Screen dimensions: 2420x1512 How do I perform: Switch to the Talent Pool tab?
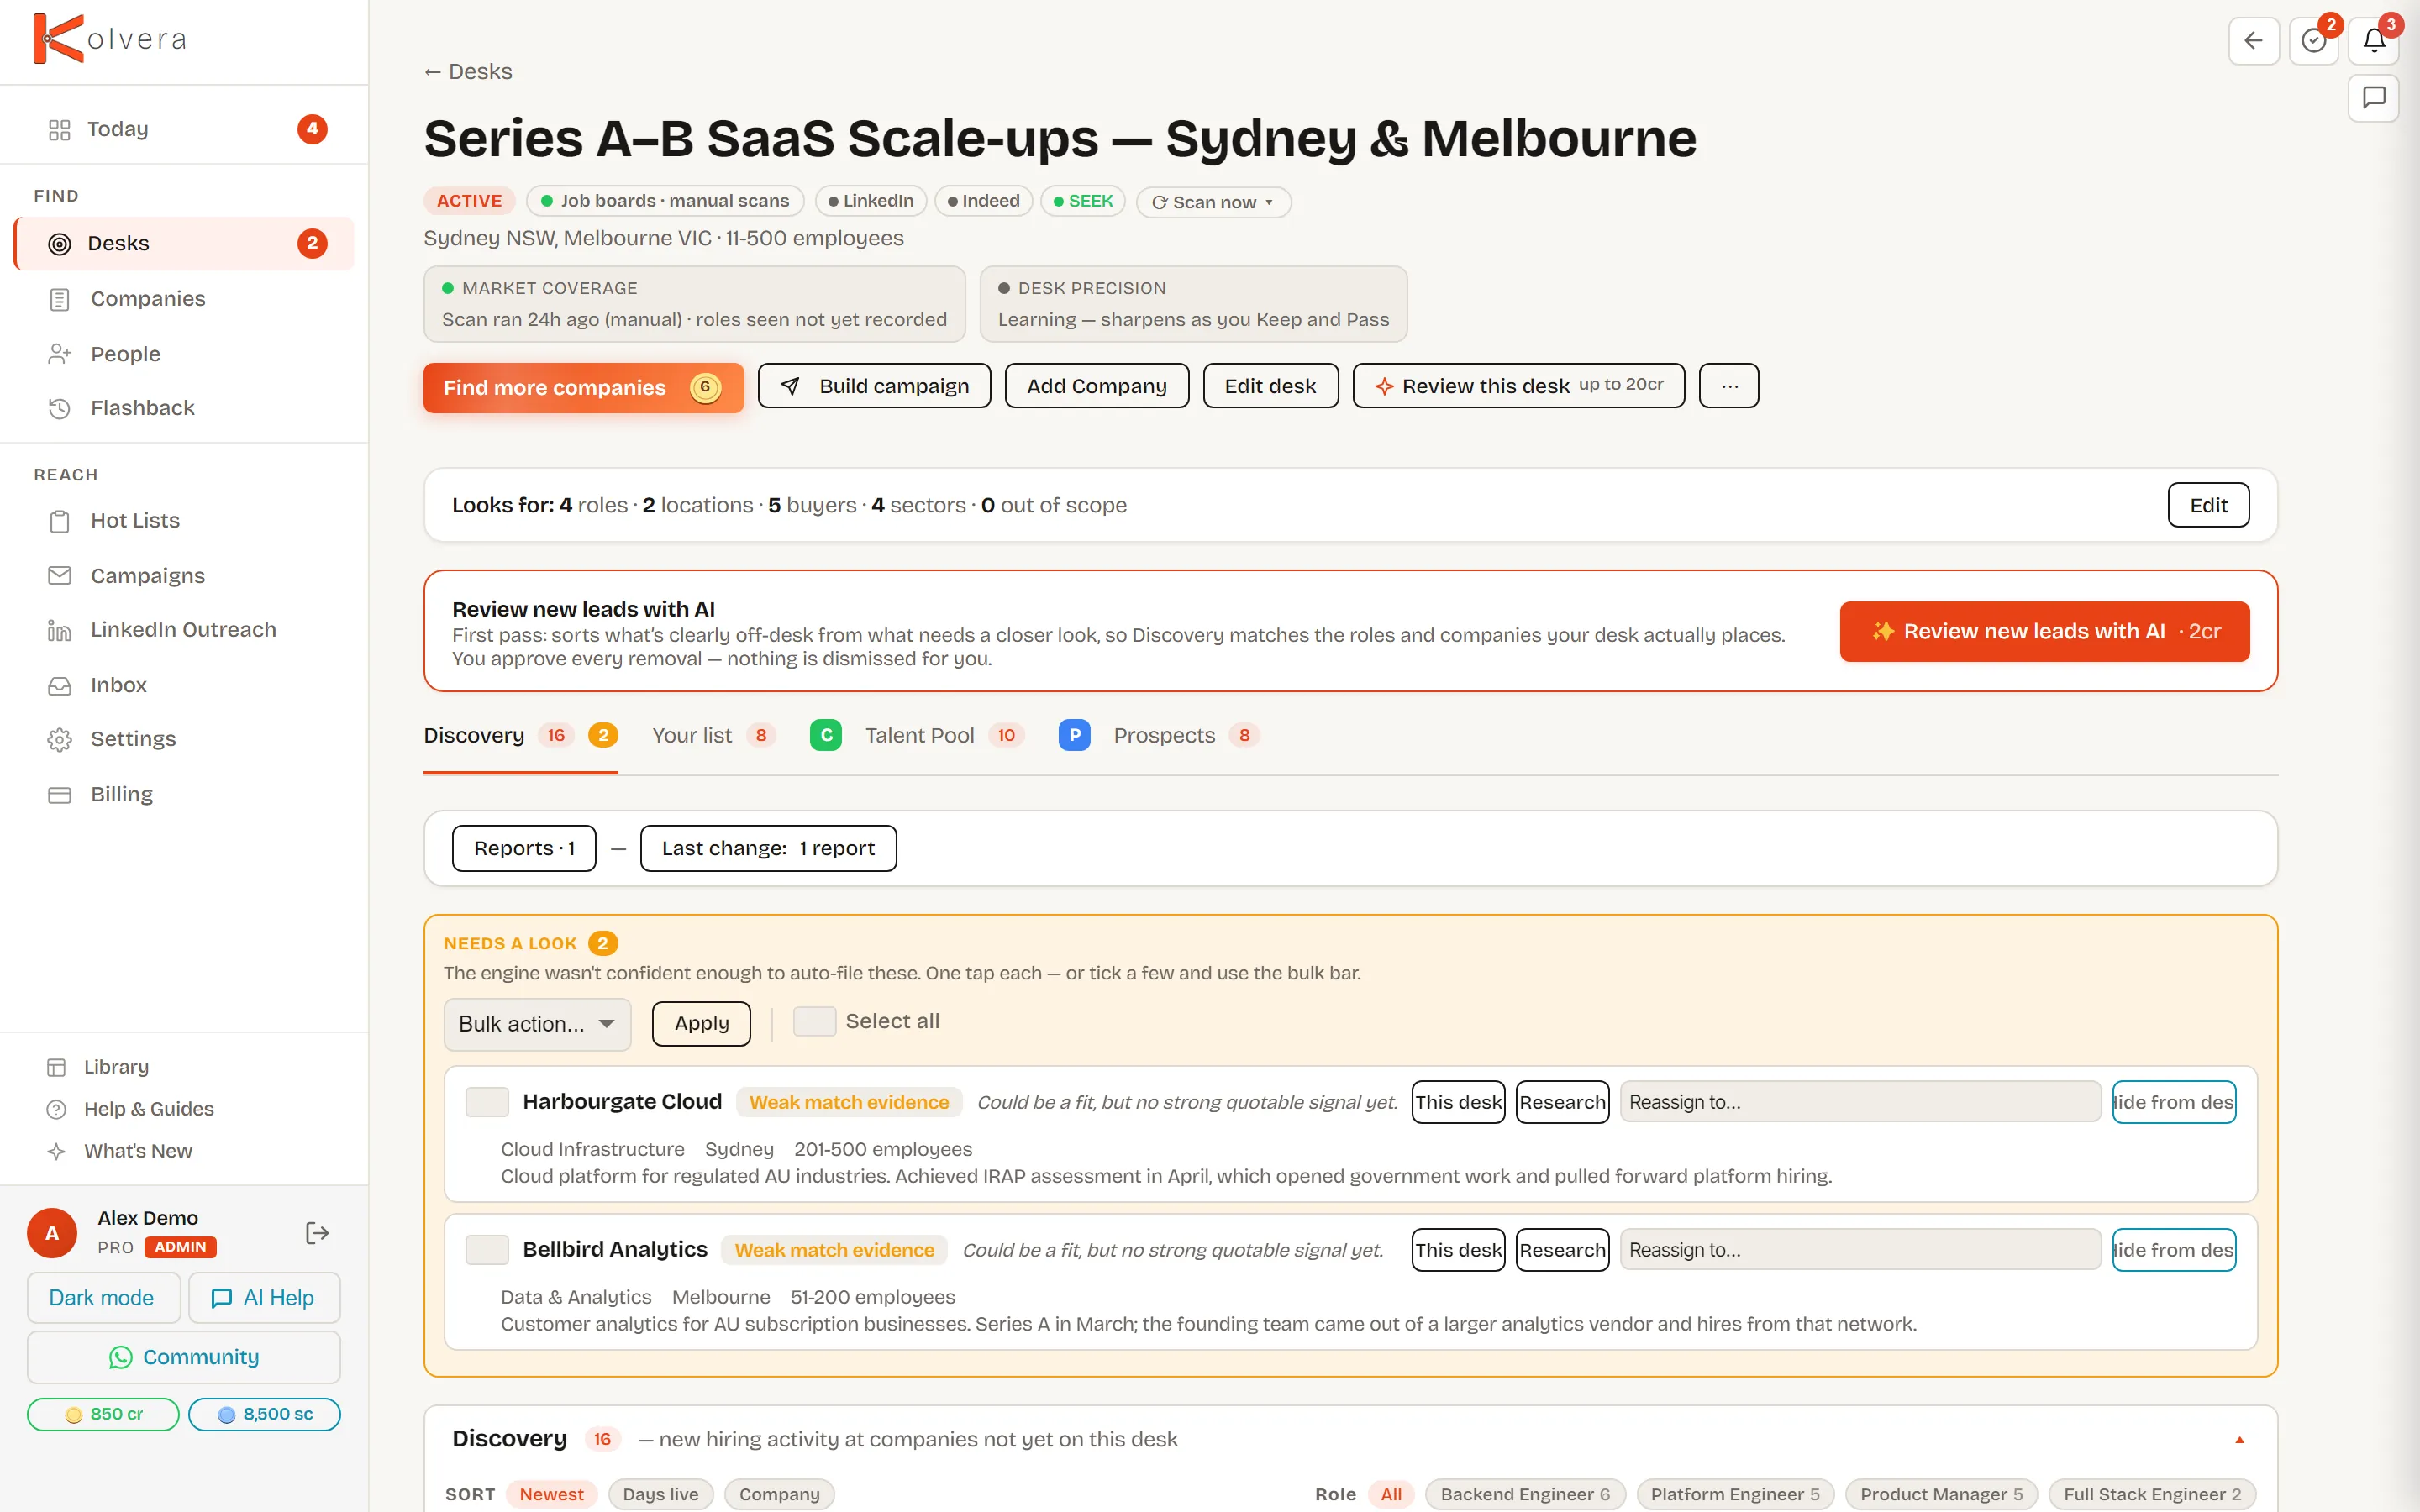tap(917, 736)
